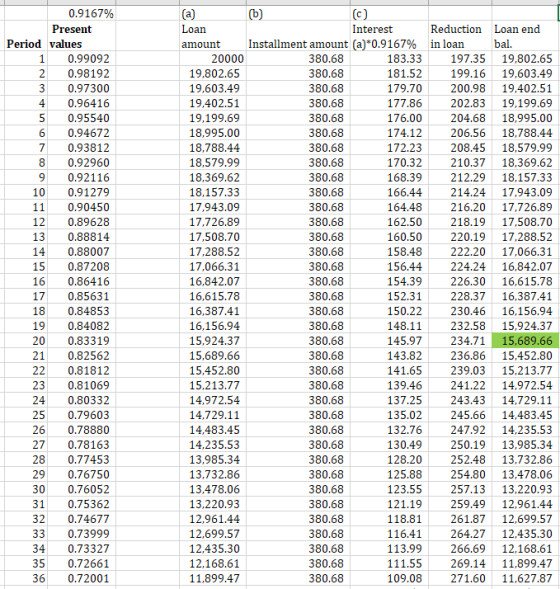Viewport: 560px width, 589px height.
Task: Select interest value 125.88
Action: pos(405,474)
